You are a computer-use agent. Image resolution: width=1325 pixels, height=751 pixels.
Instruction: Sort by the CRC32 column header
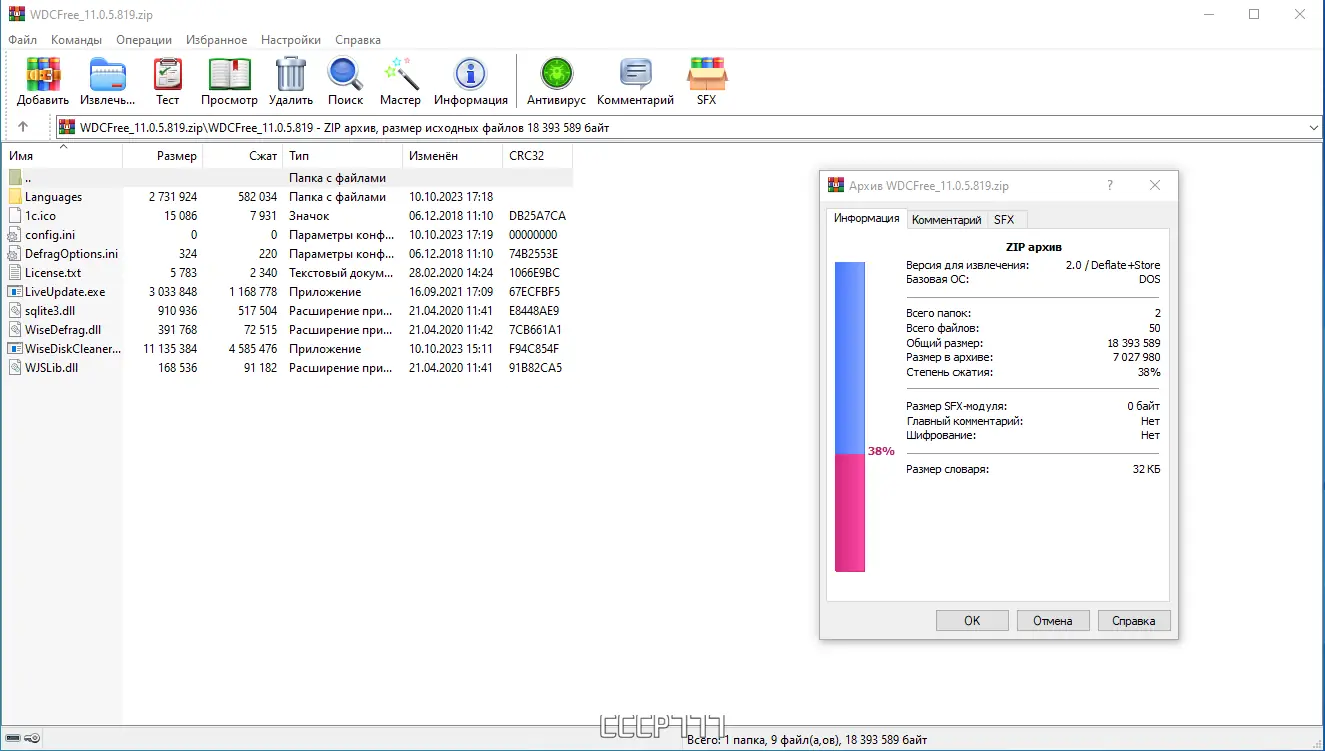pyautogui.click(x=538, y=156)
